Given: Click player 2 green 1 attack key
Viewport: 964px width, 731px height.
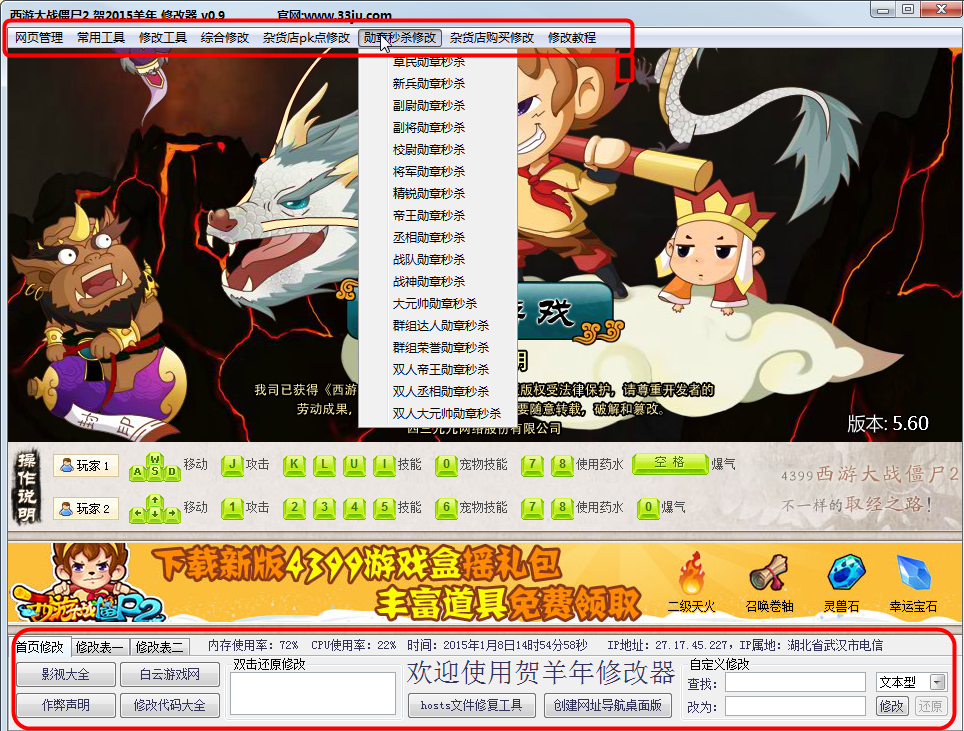Looking at the screenshot, I should pos(232,508).
